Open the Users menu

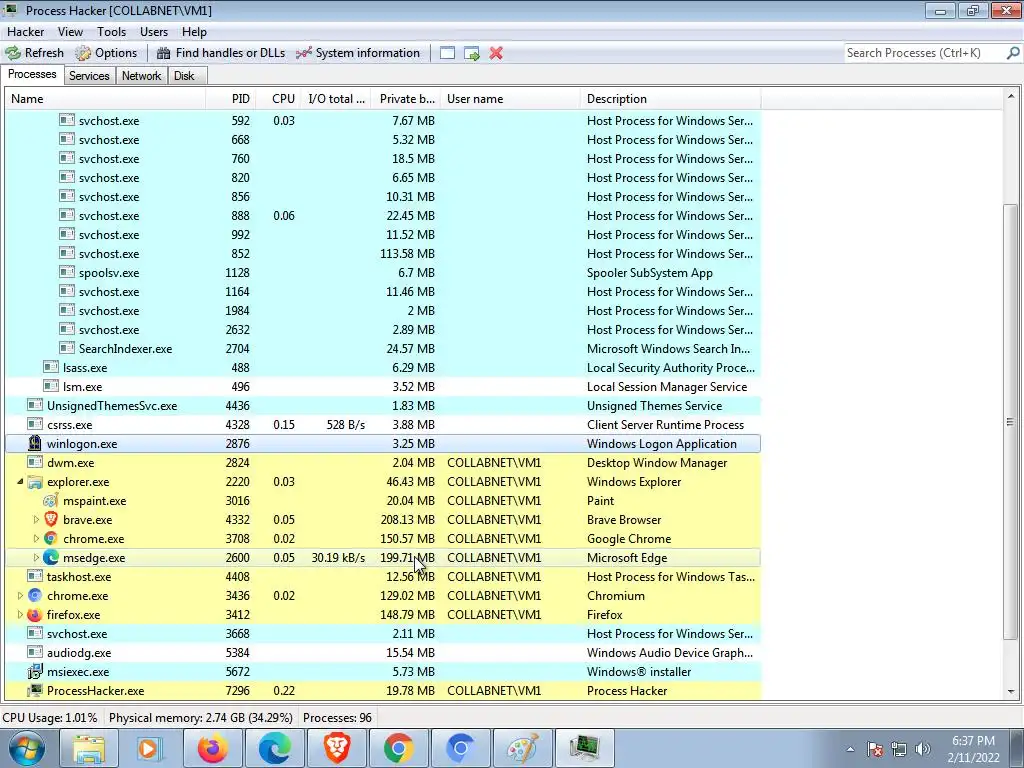pyautogui.click(x=154, y=31)
